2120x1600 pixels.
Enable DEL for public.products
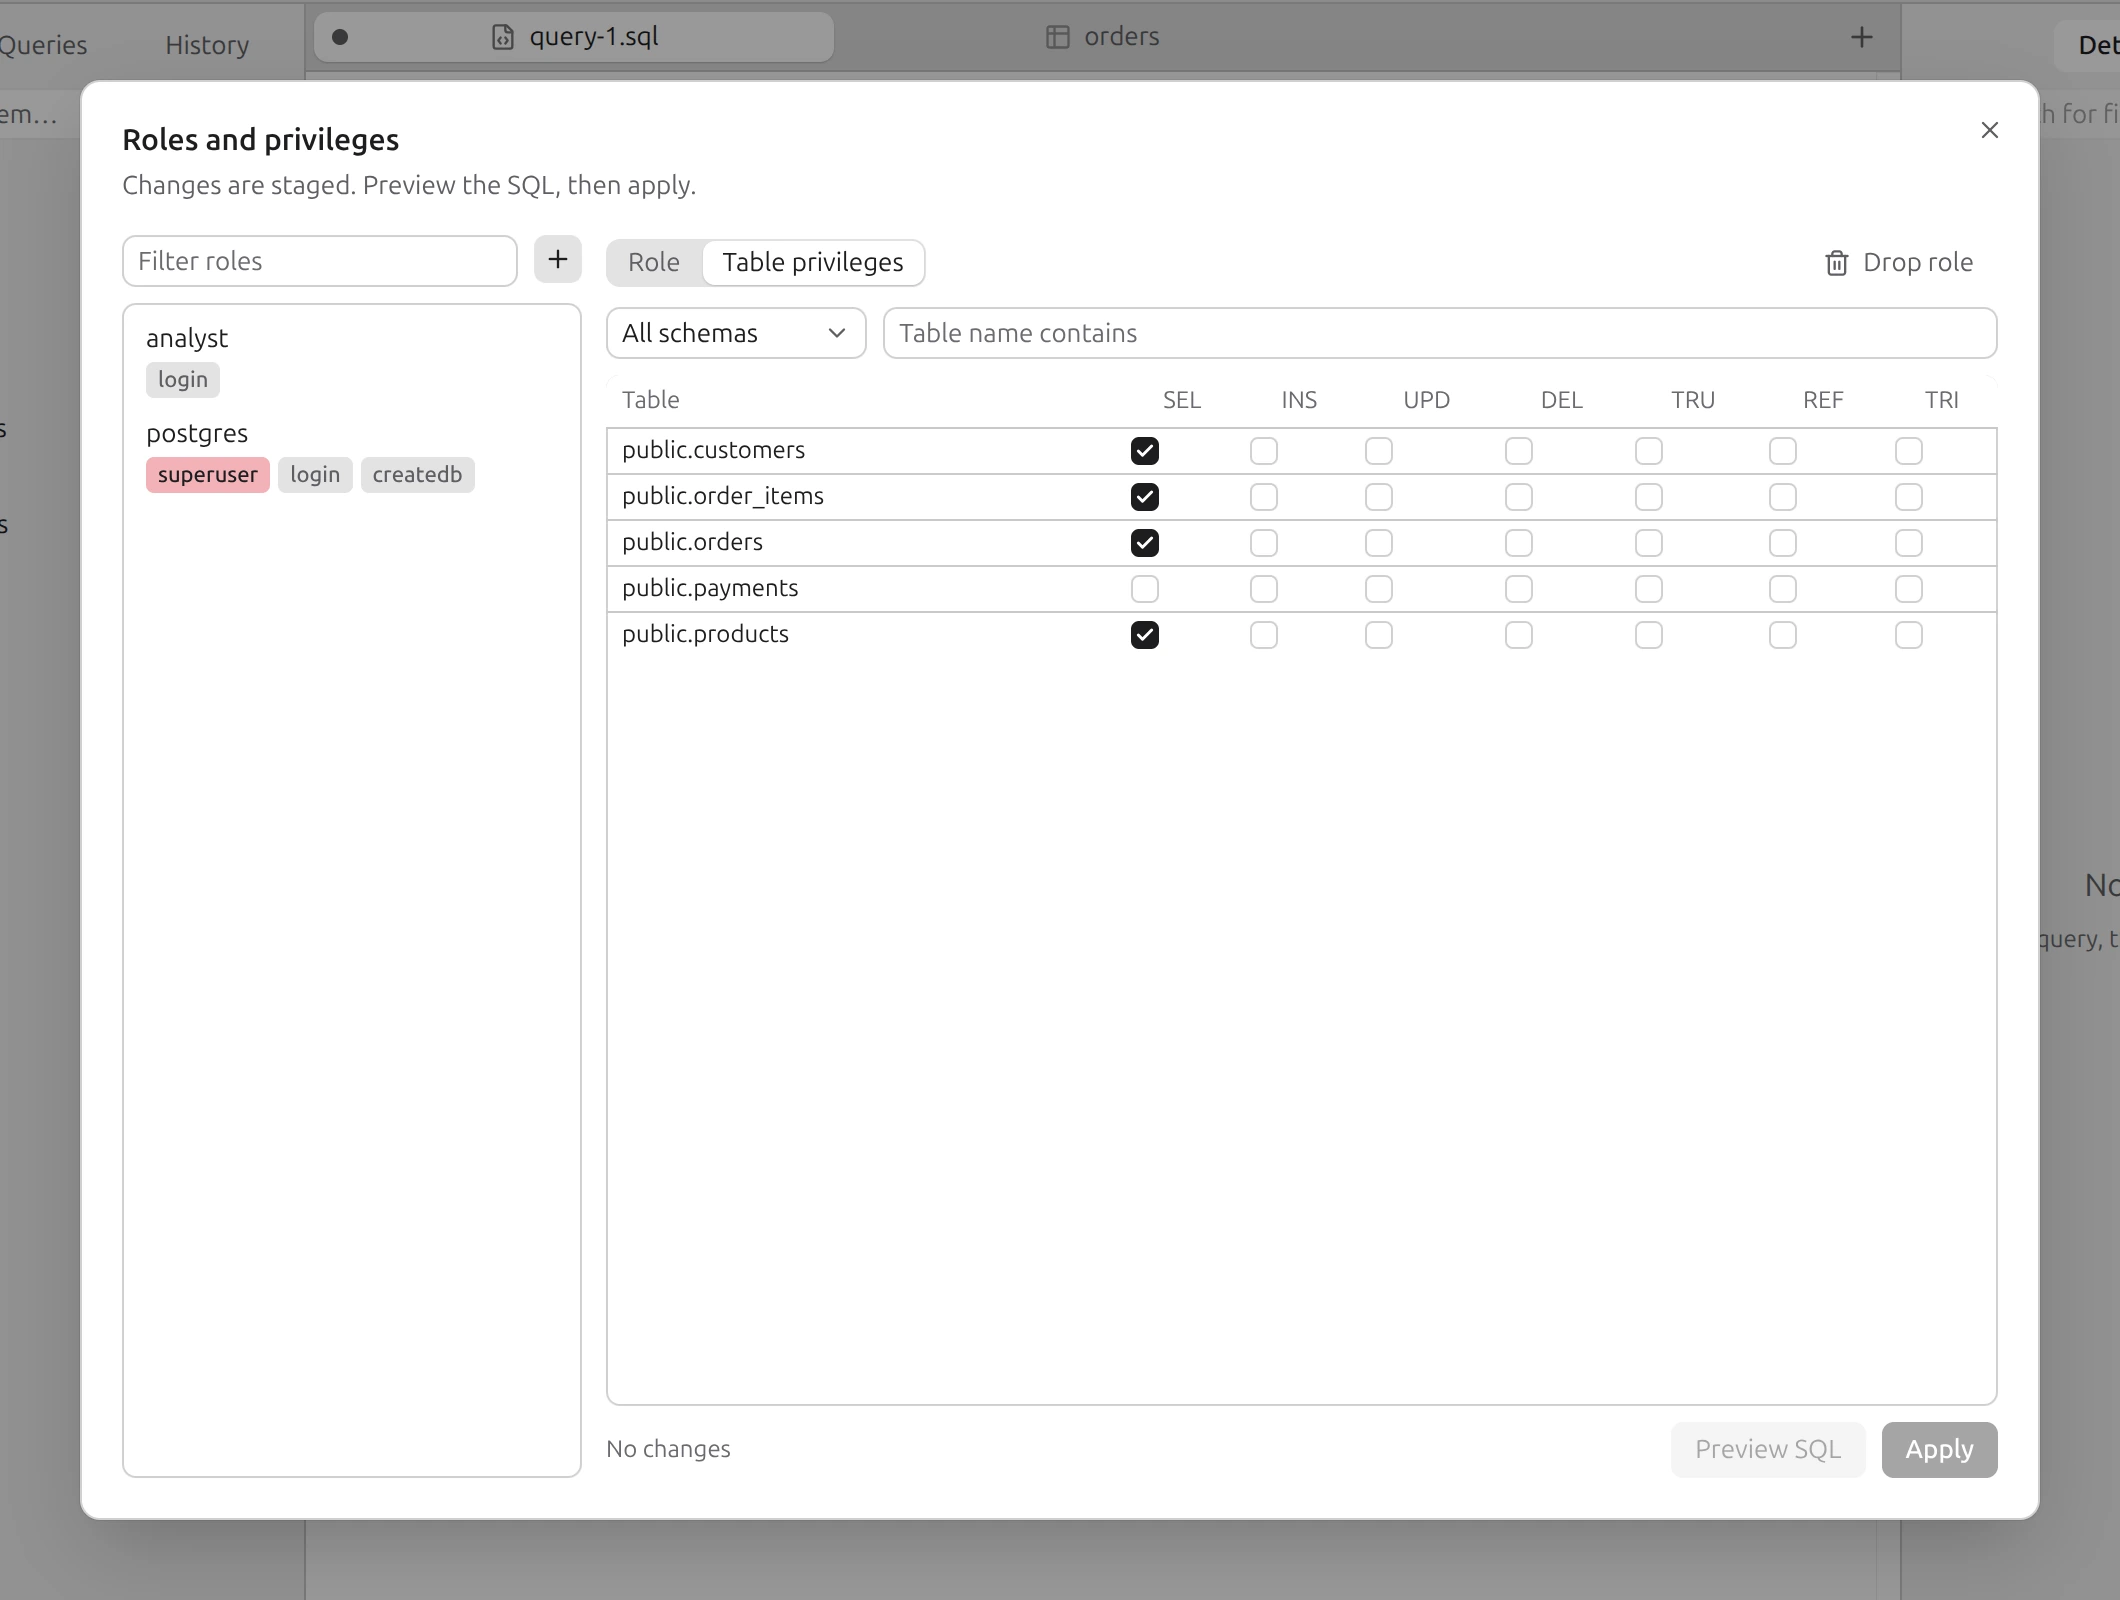point(1518,635)
